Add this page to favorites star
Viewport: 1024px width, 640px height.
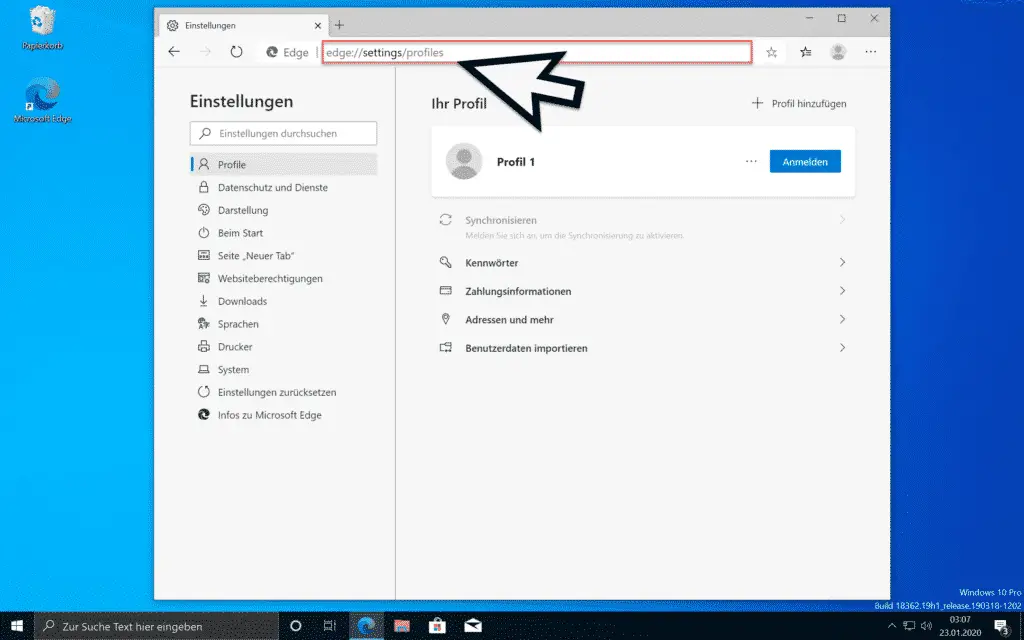(x=771, y=52)
